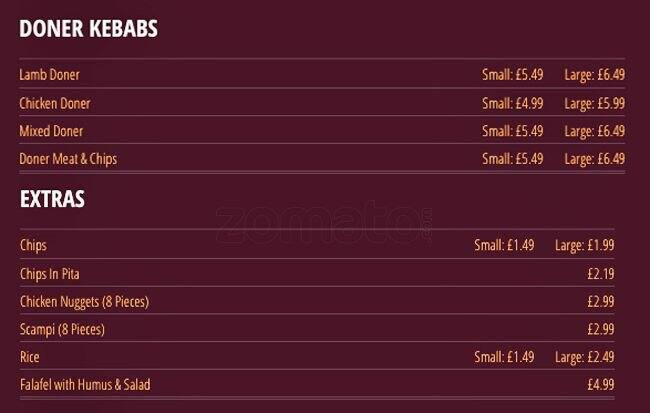
Task: Select the Lamb Doner menu item
Action: 49,75
